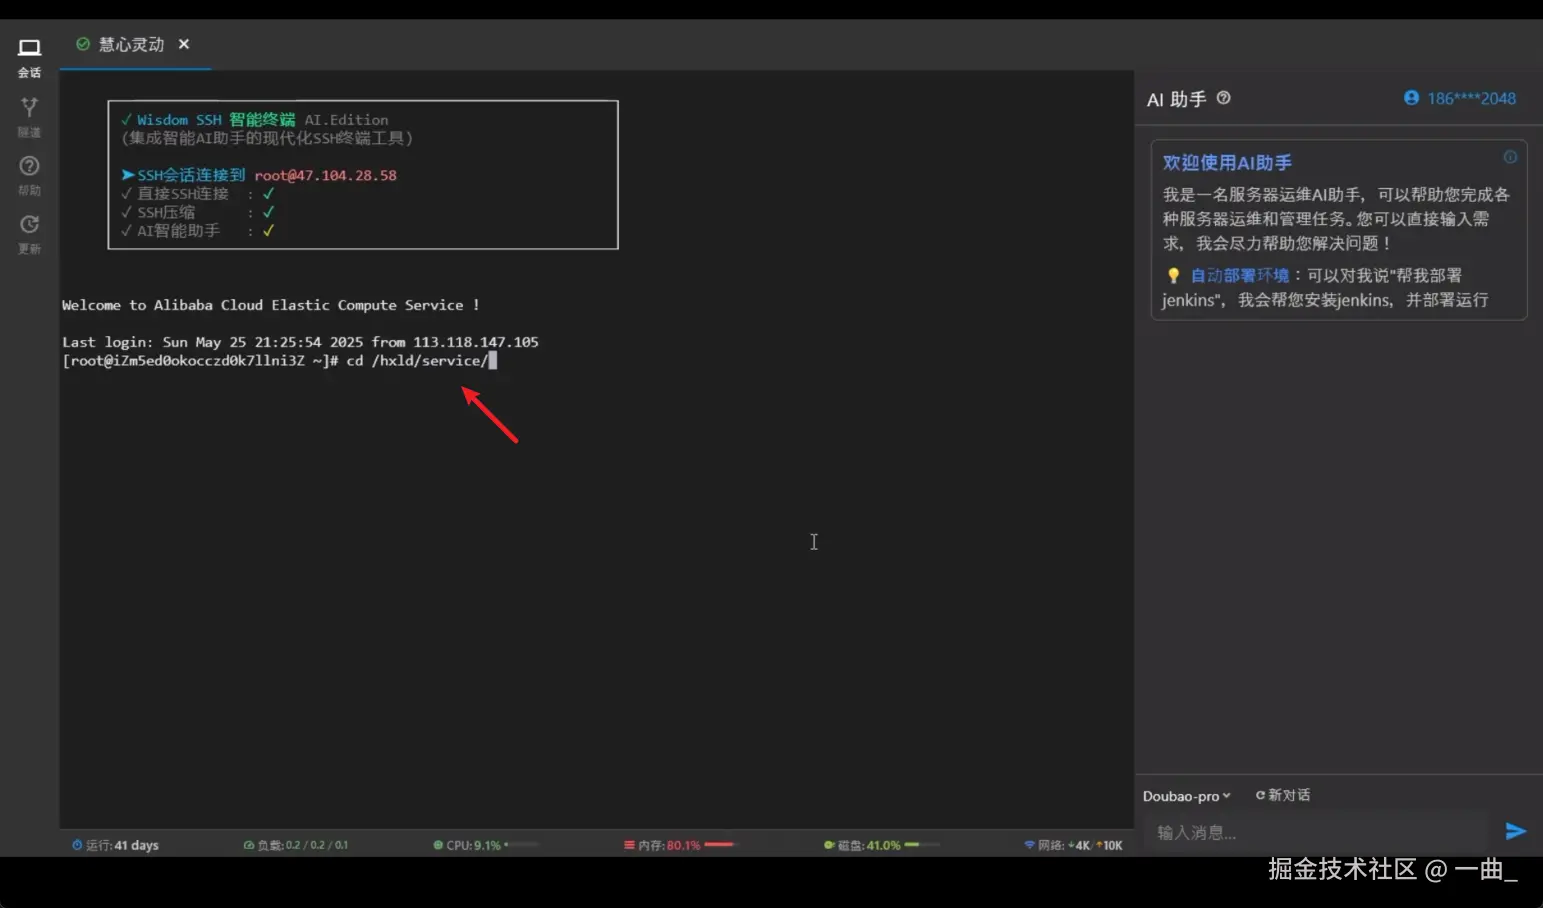Image resolution: width=1543 pixels, height=908 pixels.
Task: Click the Wisdom SSH 智能终端 banner title
Action: [x=216, y=119]
